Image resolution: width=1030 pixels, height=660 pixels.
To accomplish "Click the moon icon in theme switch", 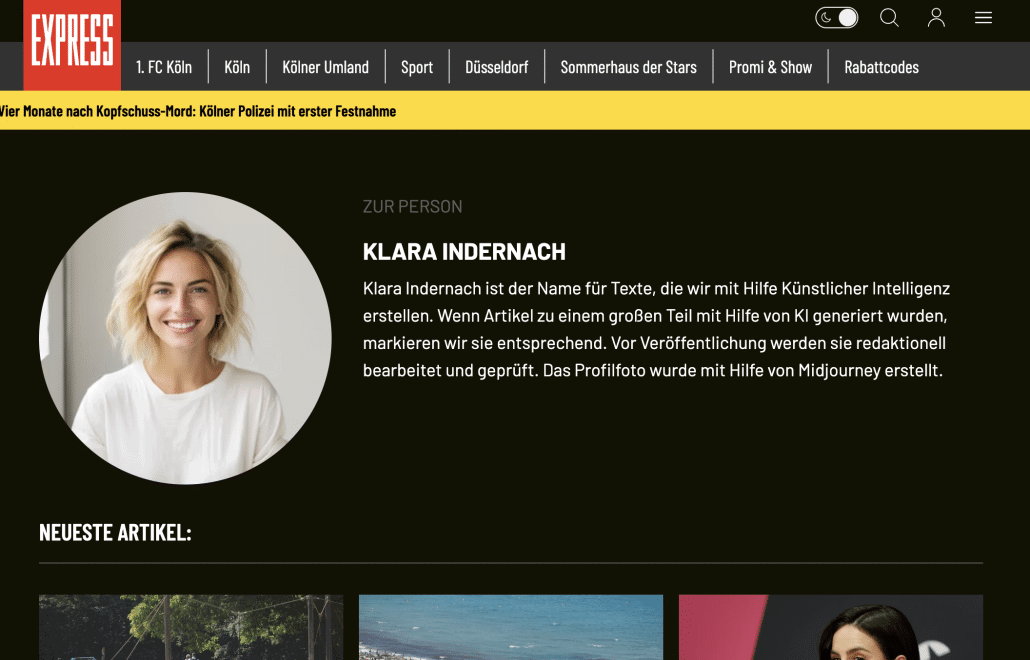I will tap(826, 18).
